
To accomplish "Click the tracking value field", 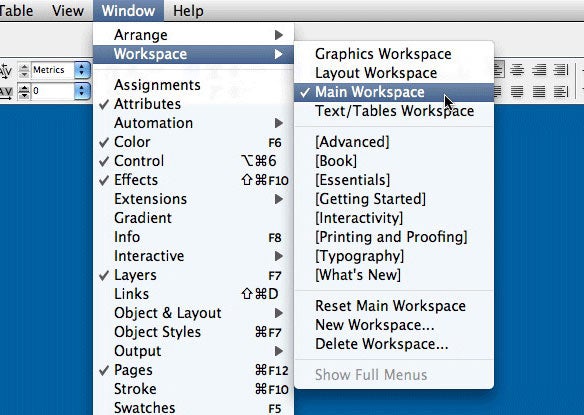I will (53, 91).
